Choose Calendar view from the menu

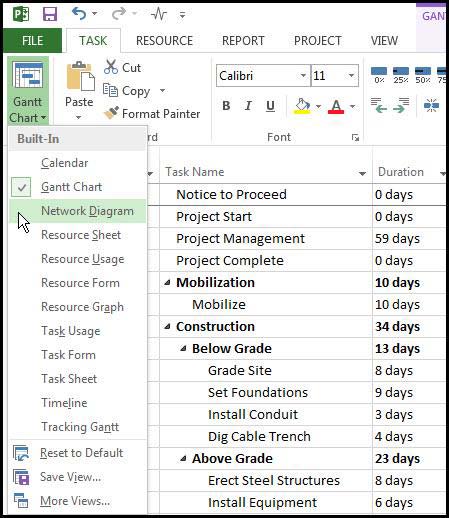(77, 163)
